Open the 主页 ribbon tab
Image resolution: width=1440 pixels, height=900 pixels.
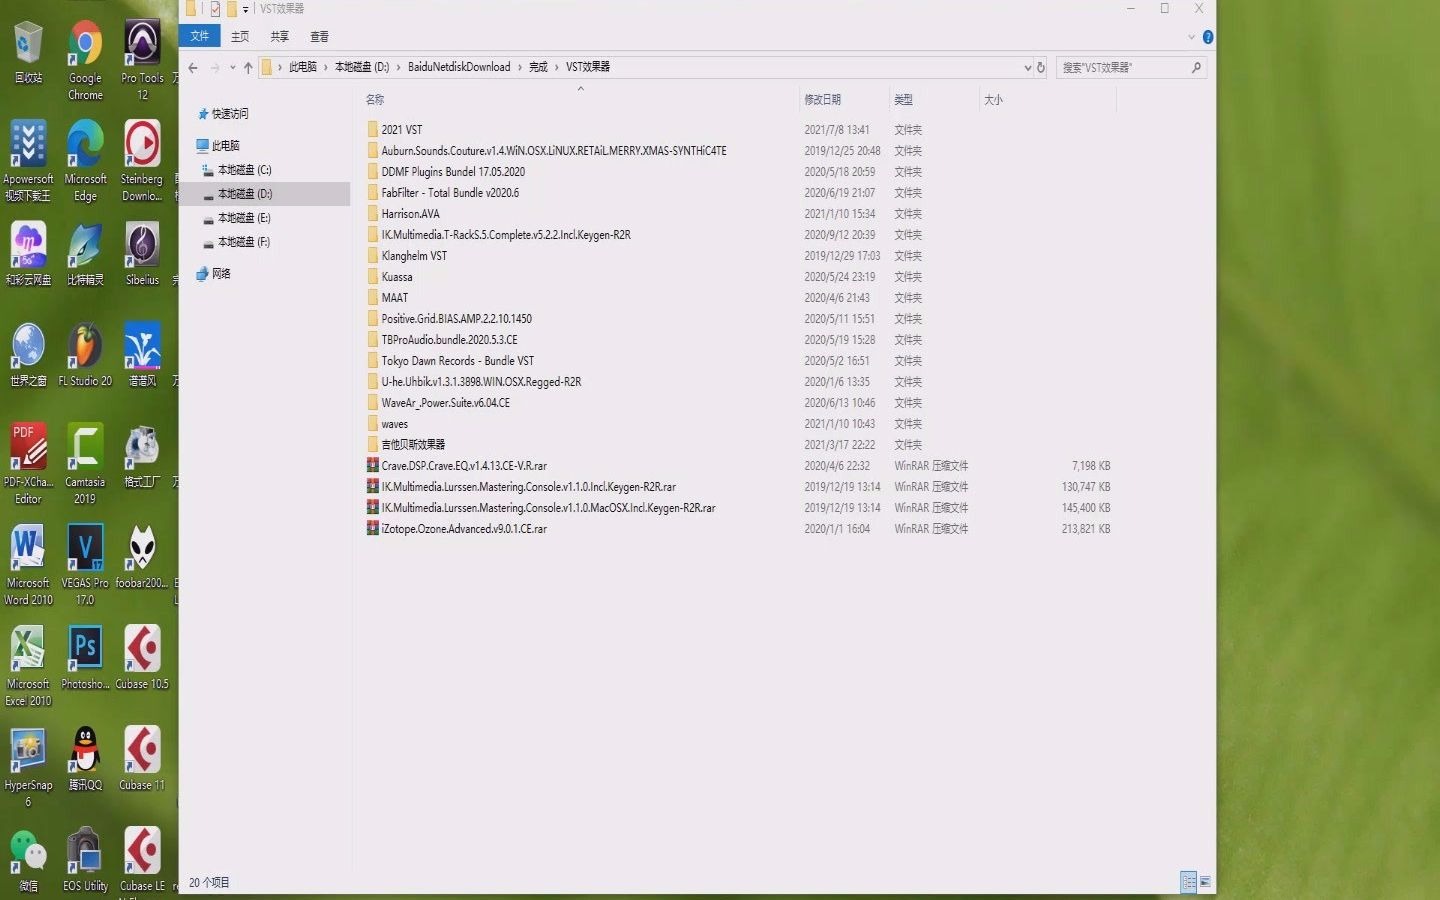click(x=240, y=36)
